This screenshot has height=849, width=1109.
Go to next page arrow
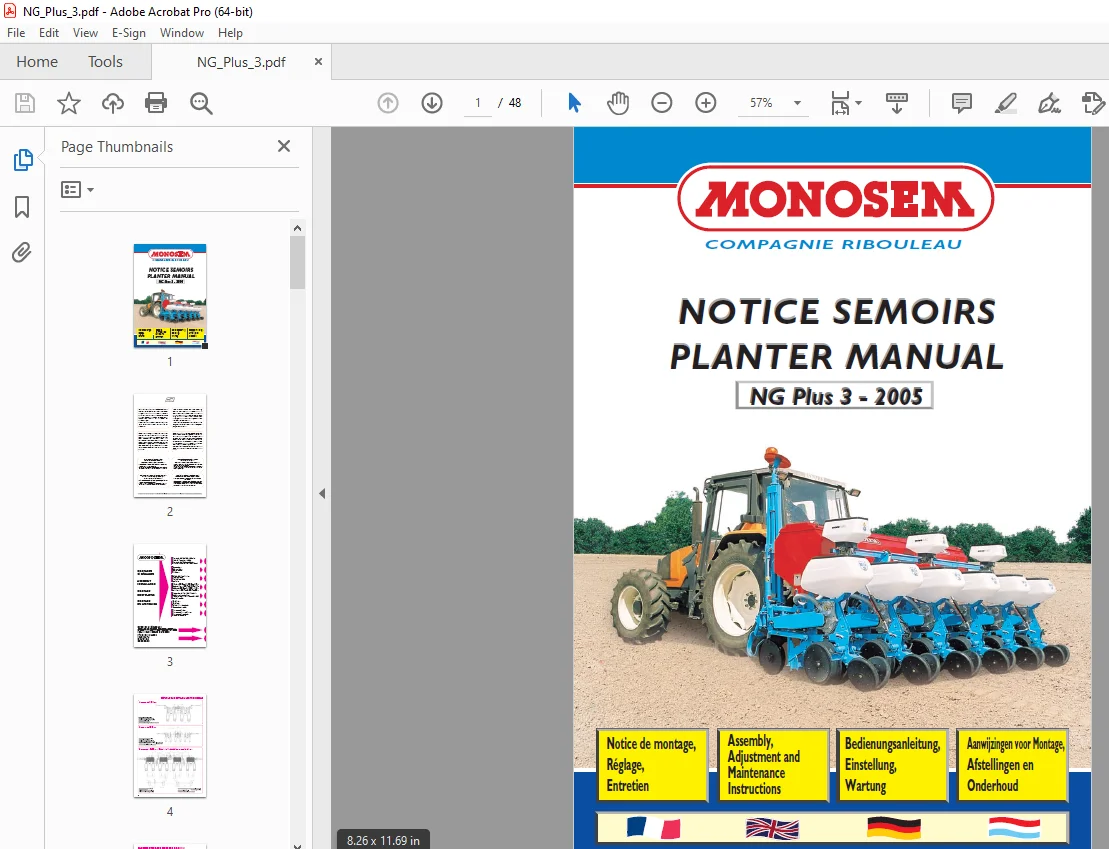[x=431, y=103]
